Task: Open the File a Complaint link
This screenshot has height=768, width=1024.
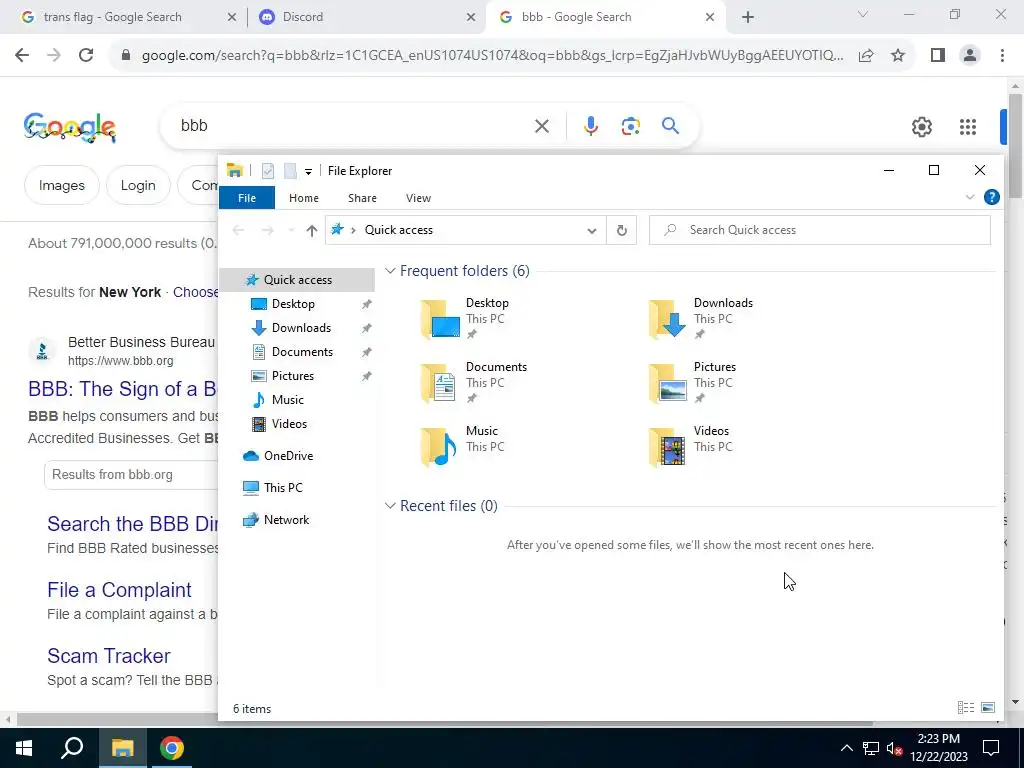Action: click(x=119, y=590)
